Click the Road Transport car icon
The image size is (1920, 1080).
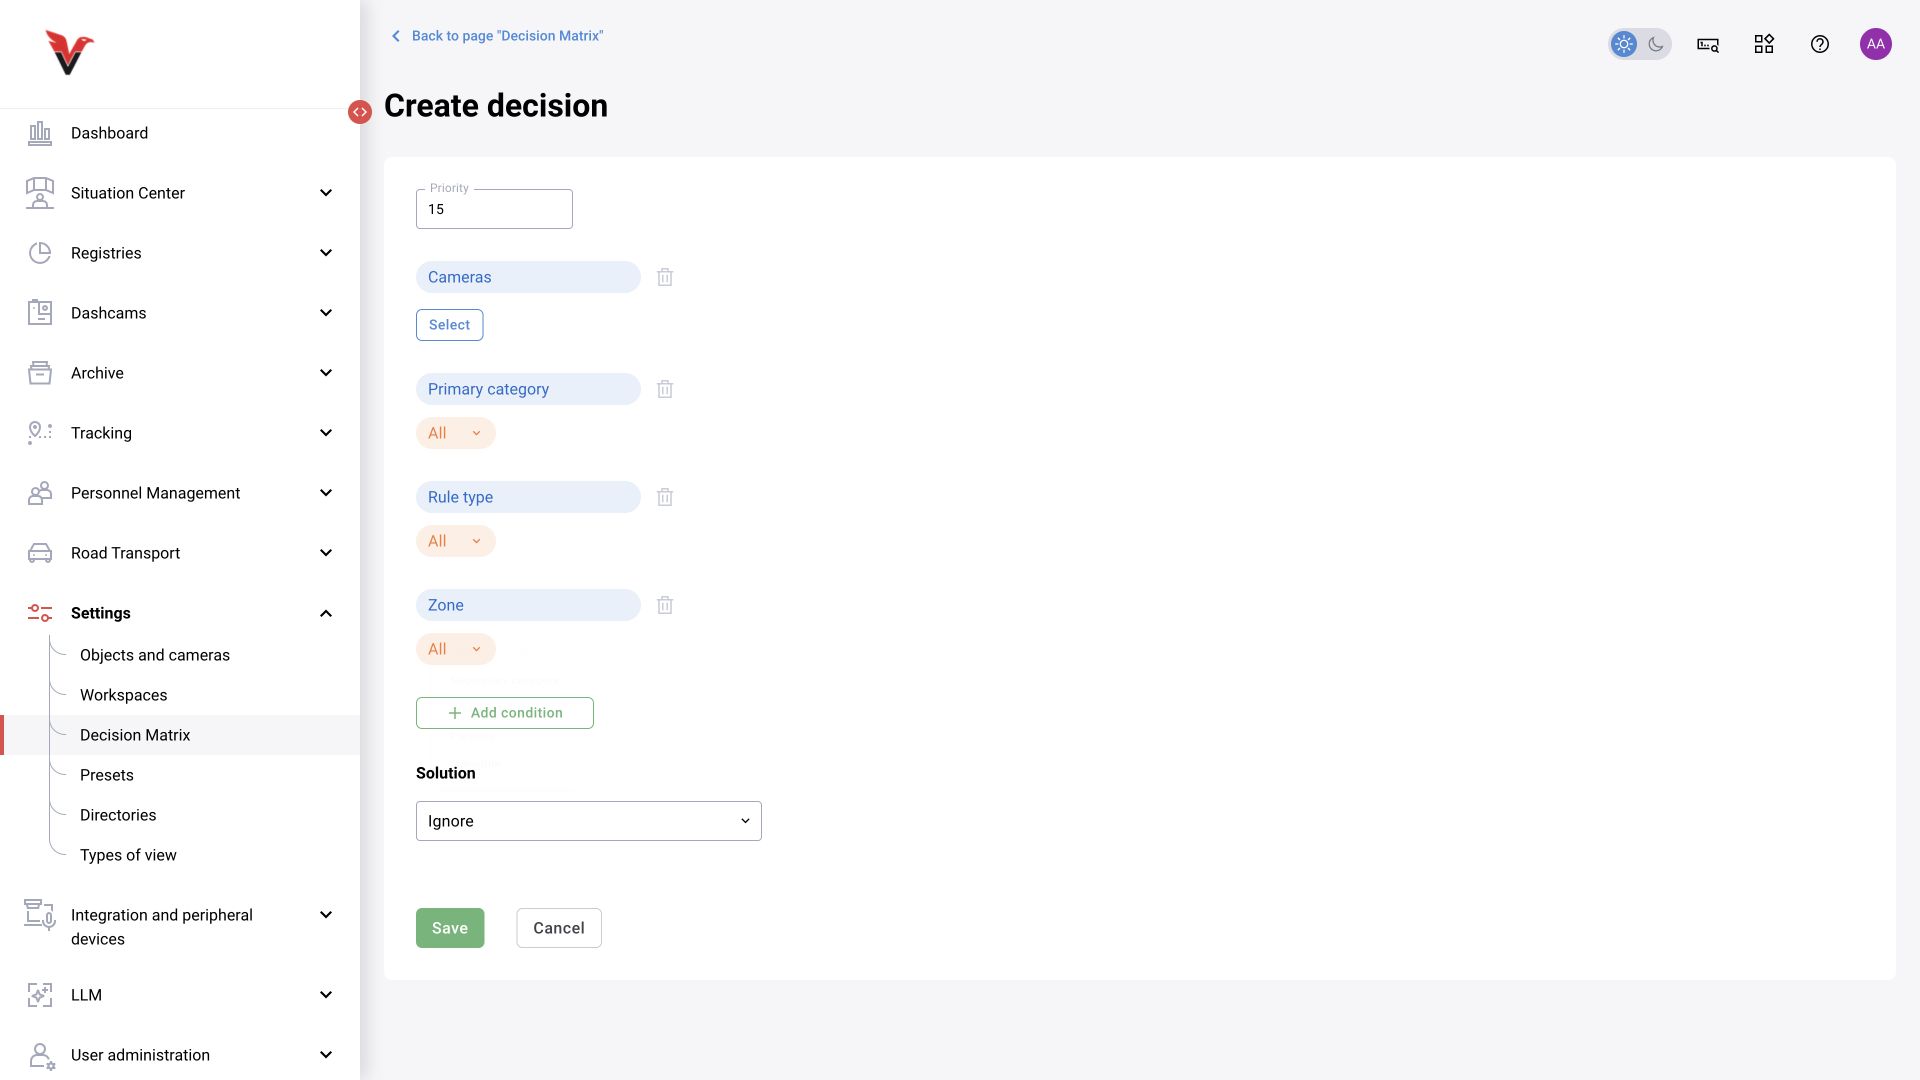tap(40, 553)
